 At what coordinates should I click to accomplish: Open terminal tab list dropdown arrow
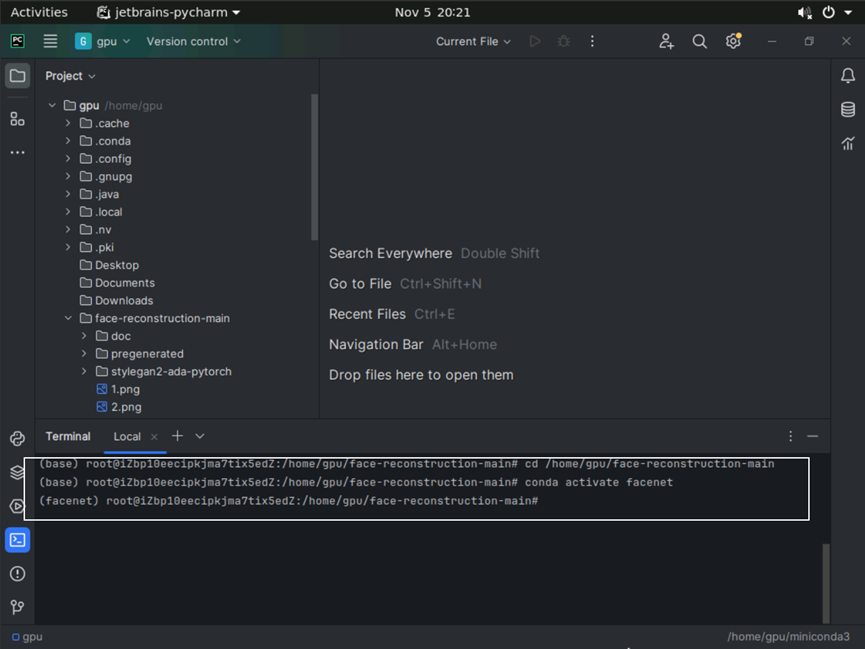200,436
